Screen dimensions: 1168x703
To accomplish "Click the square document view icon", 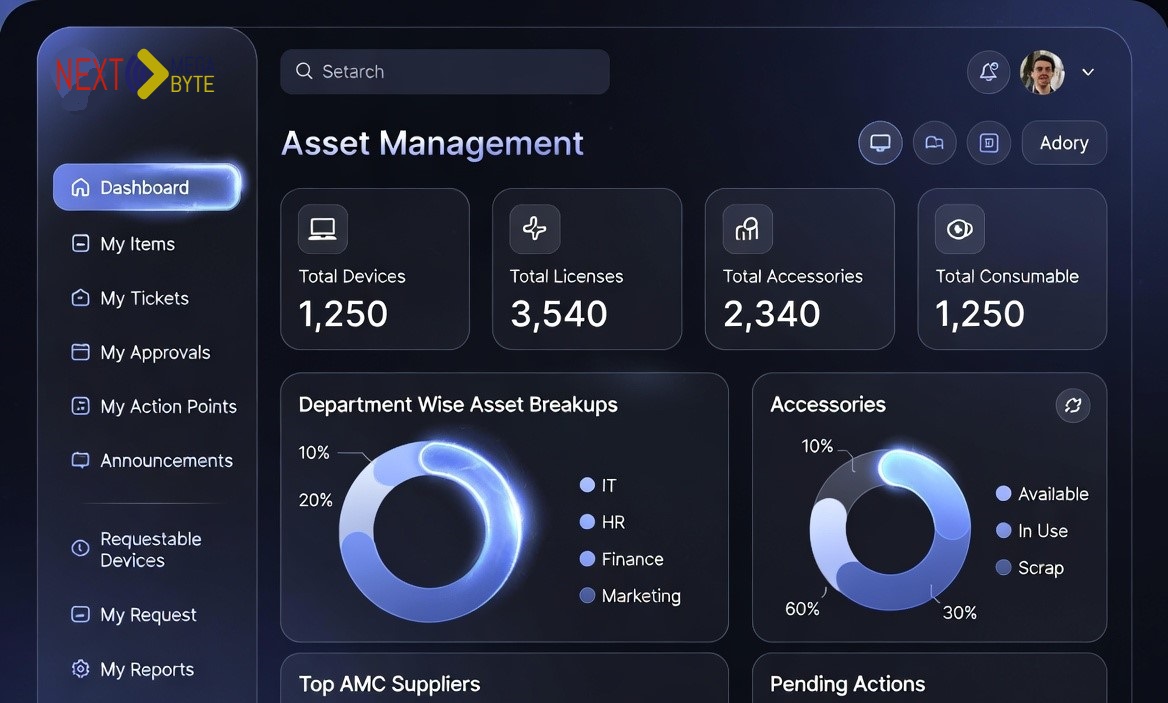I will pos(988,143).
